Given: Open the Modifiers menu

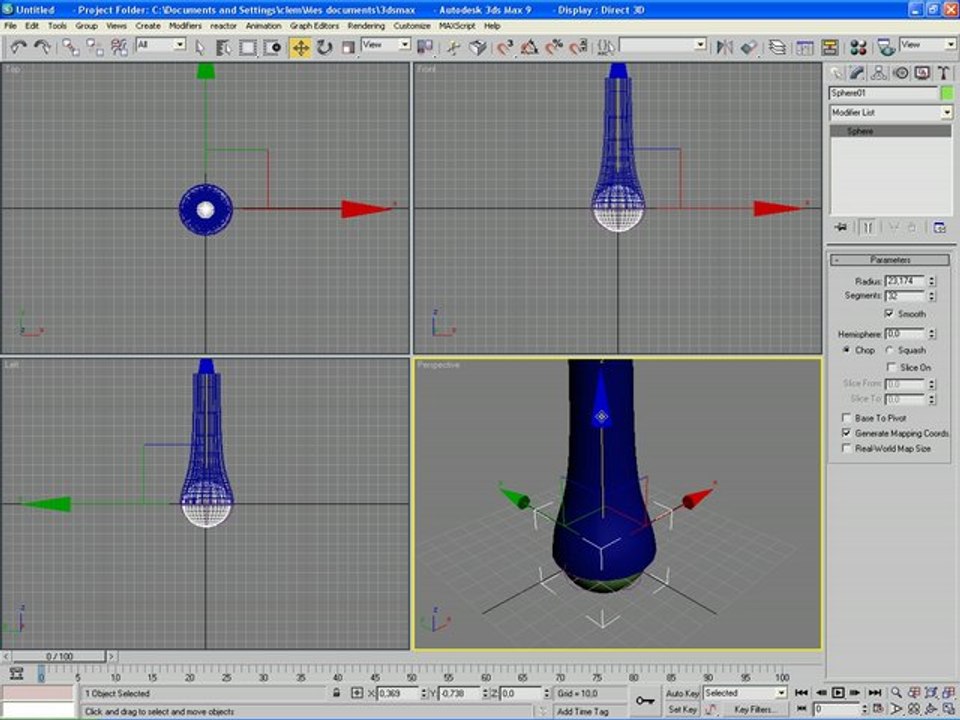Looking at the screenshot, I should 185,26.
